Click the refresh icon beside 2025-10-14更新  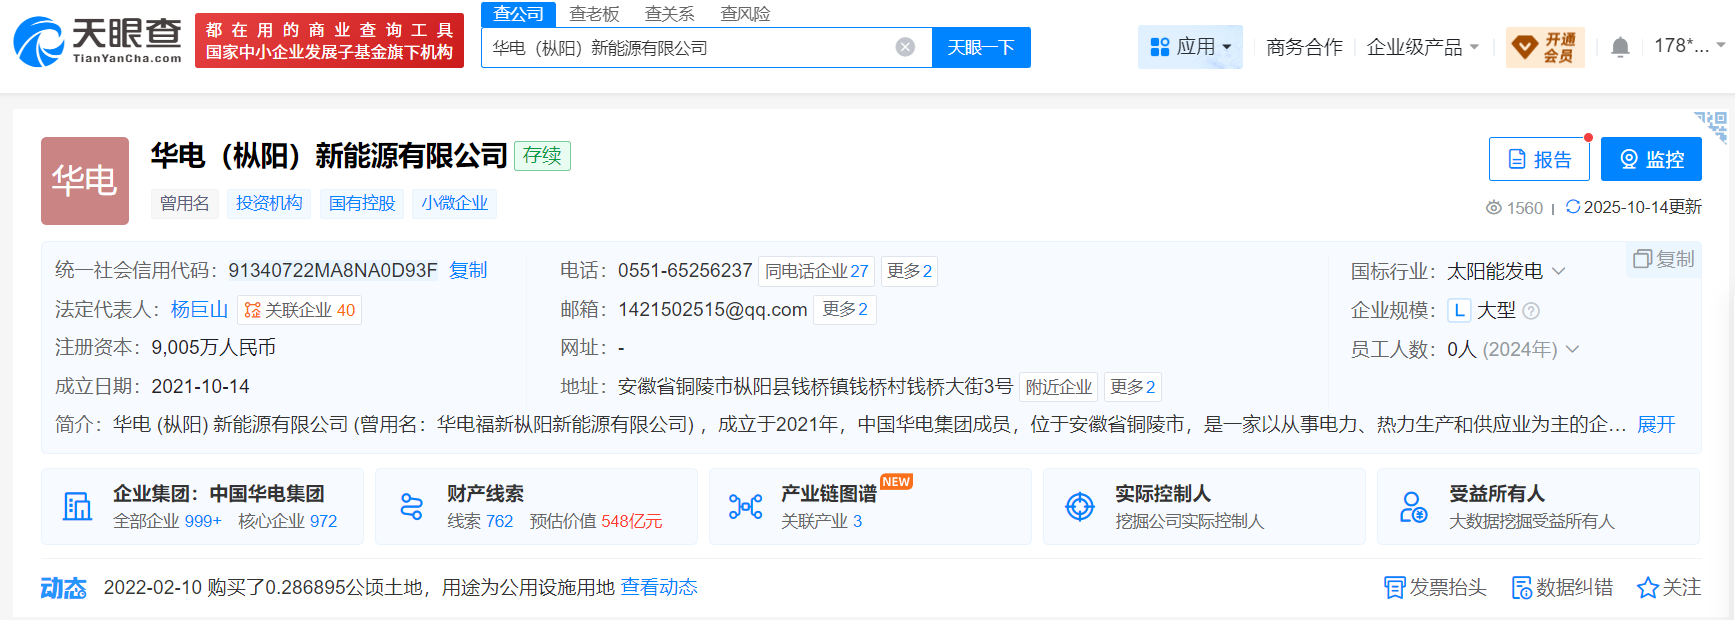pyautogui.click(x=1573, y=206)
